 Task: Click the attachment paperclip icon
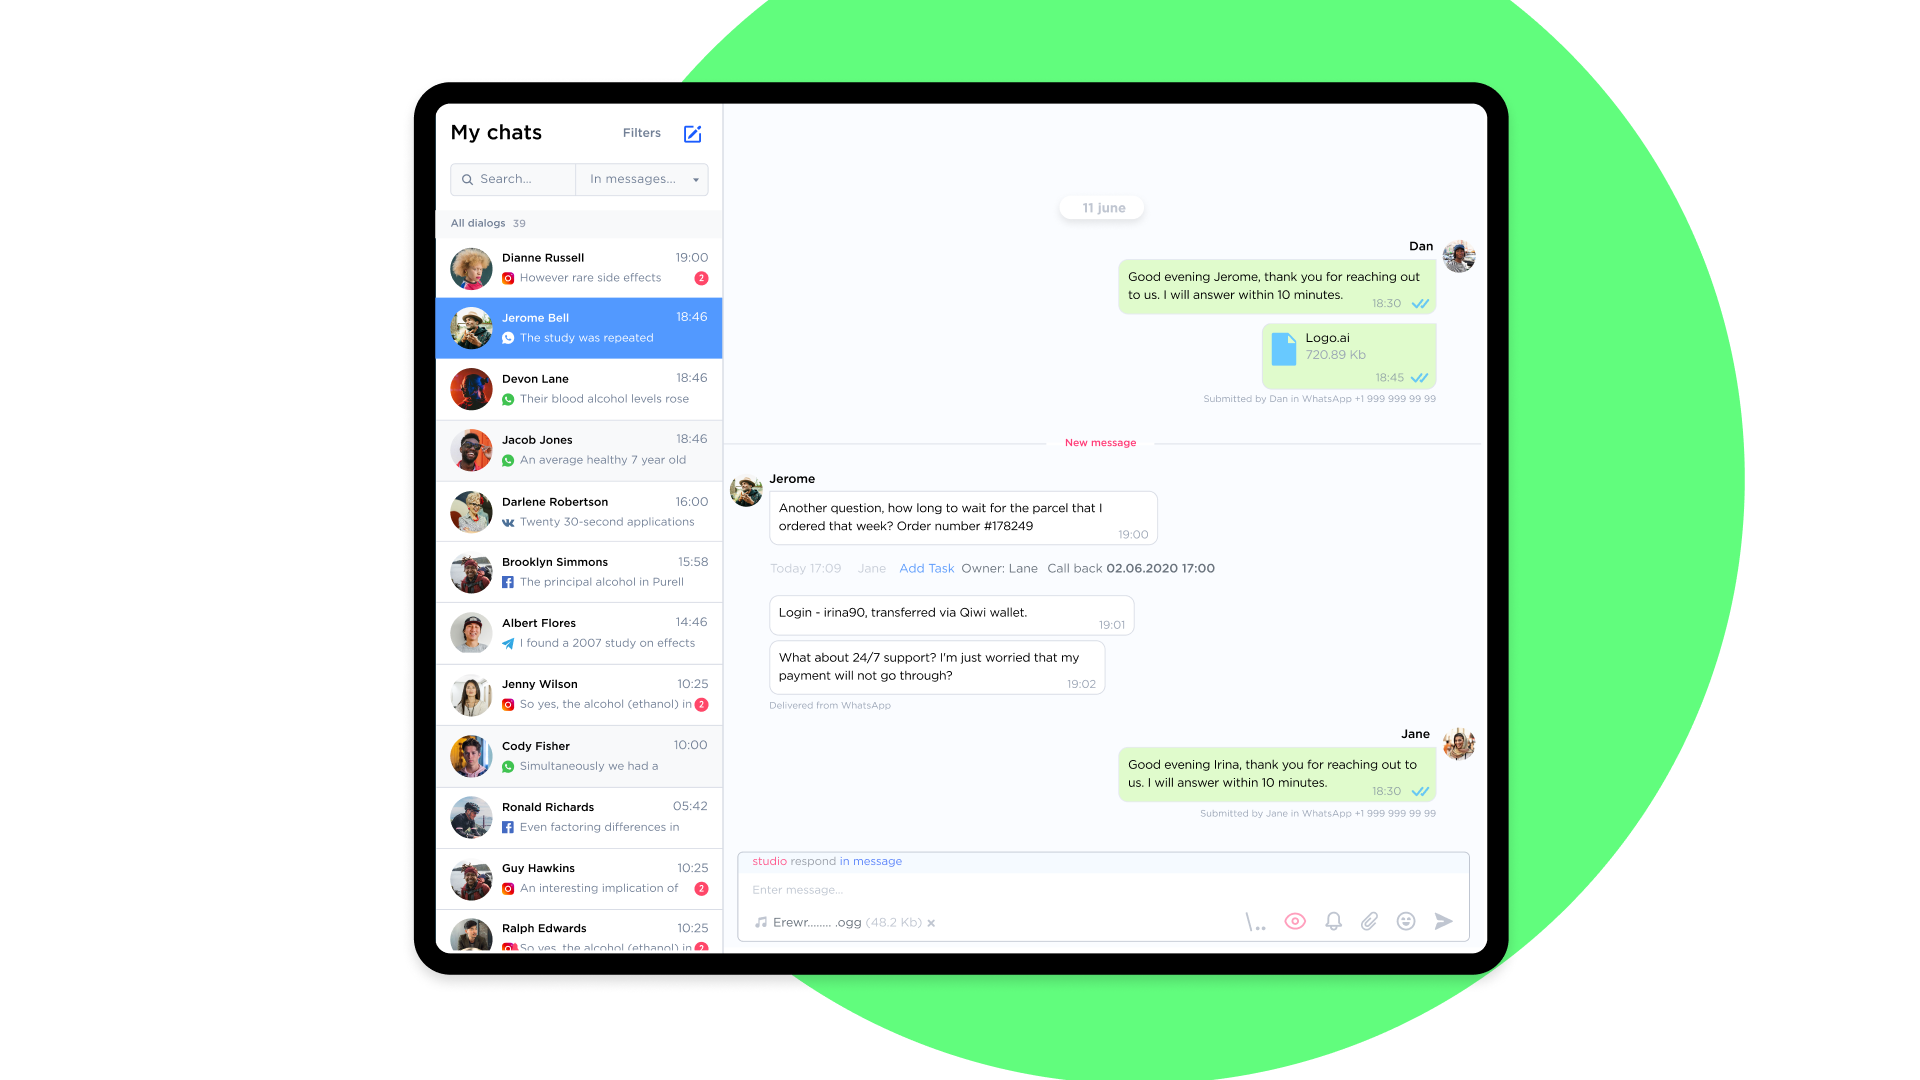tap(1369, 920)
